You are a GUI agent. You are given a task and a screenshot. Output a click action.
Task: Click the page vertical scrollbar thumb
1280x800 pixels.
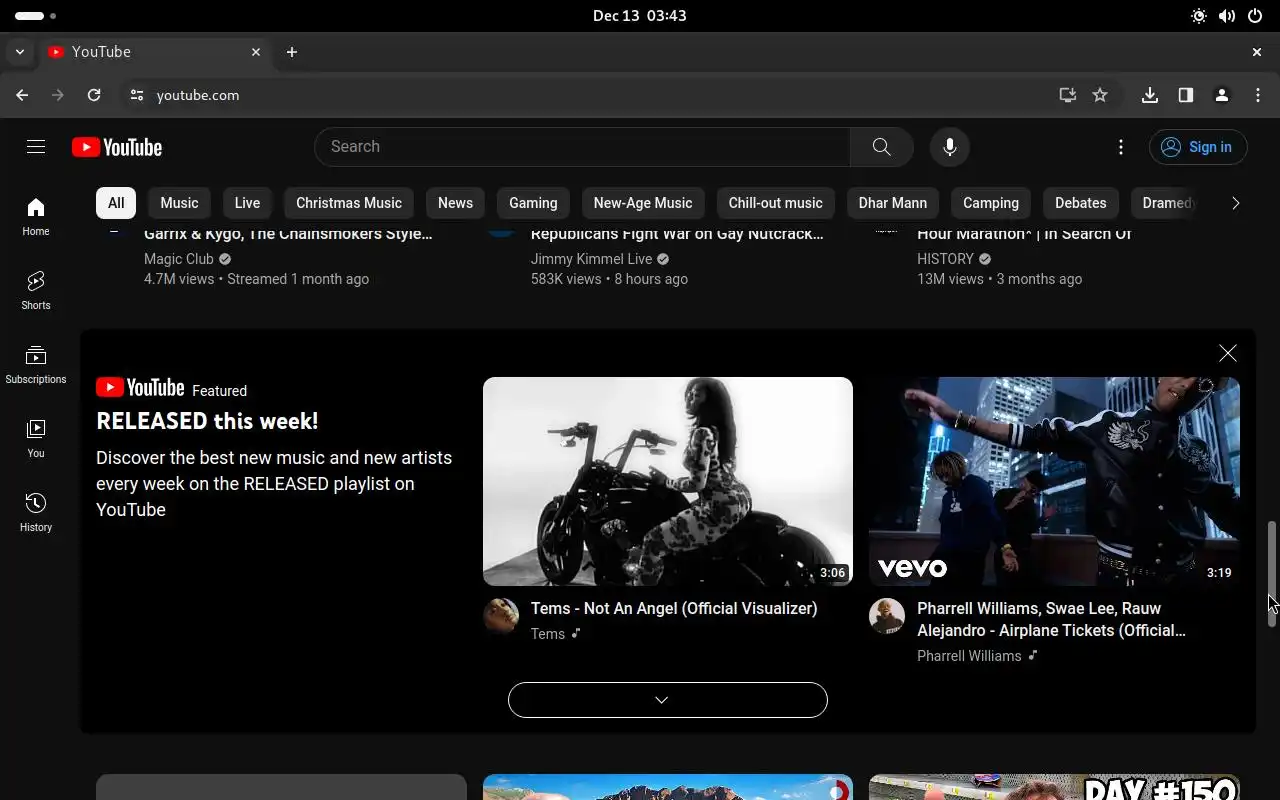(1272, 573)
